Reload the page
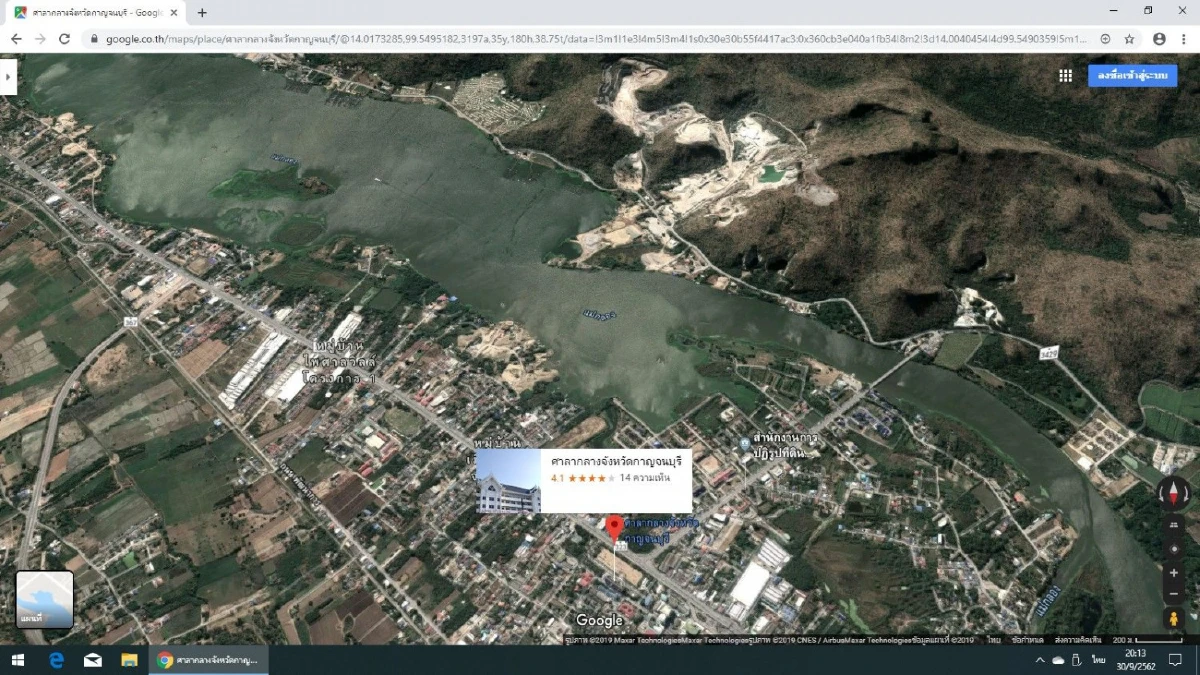The image size is (1200, 675). (65, 39)
